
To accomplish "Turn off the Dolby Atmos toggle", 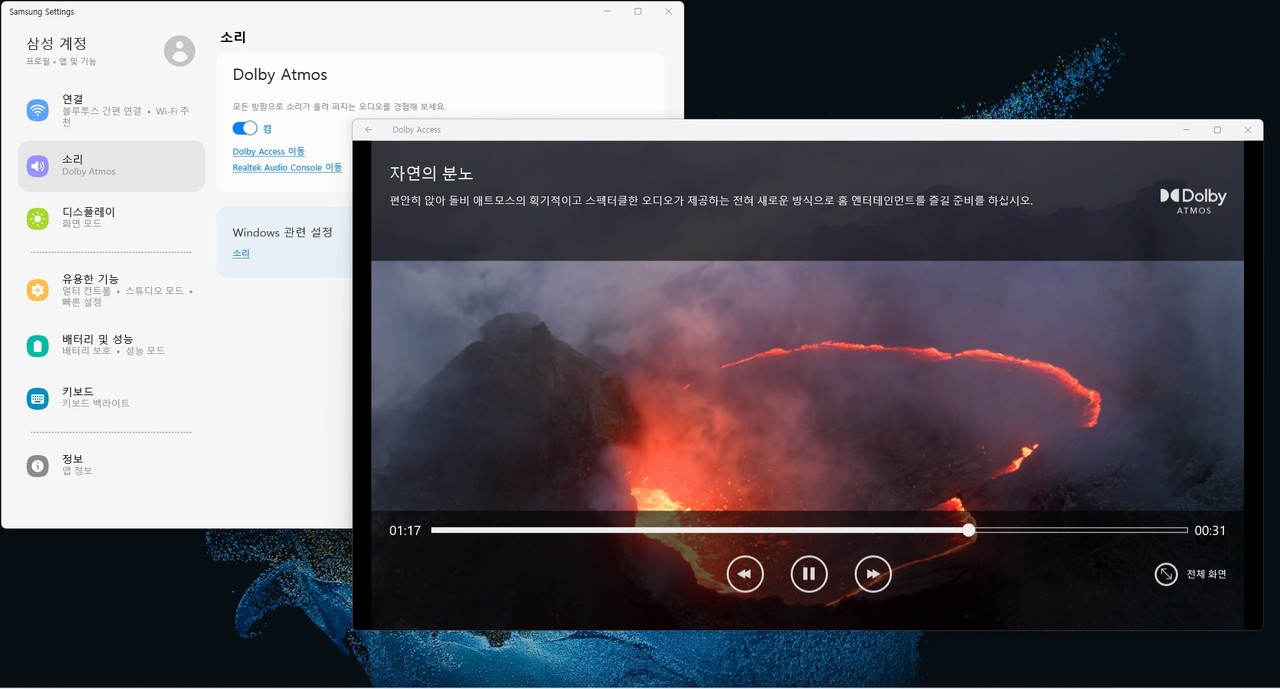I will coord(245,128).
